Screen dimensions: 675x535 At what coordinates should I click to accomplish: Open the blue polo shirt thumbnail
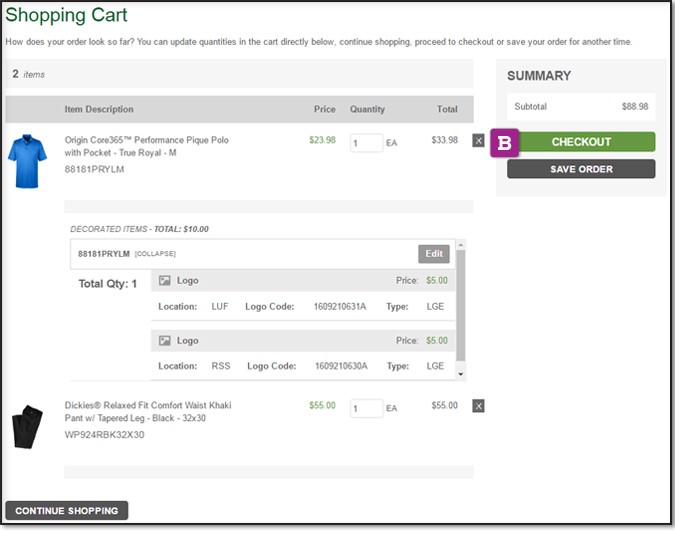pyautogui.click(x=27, y=162)
